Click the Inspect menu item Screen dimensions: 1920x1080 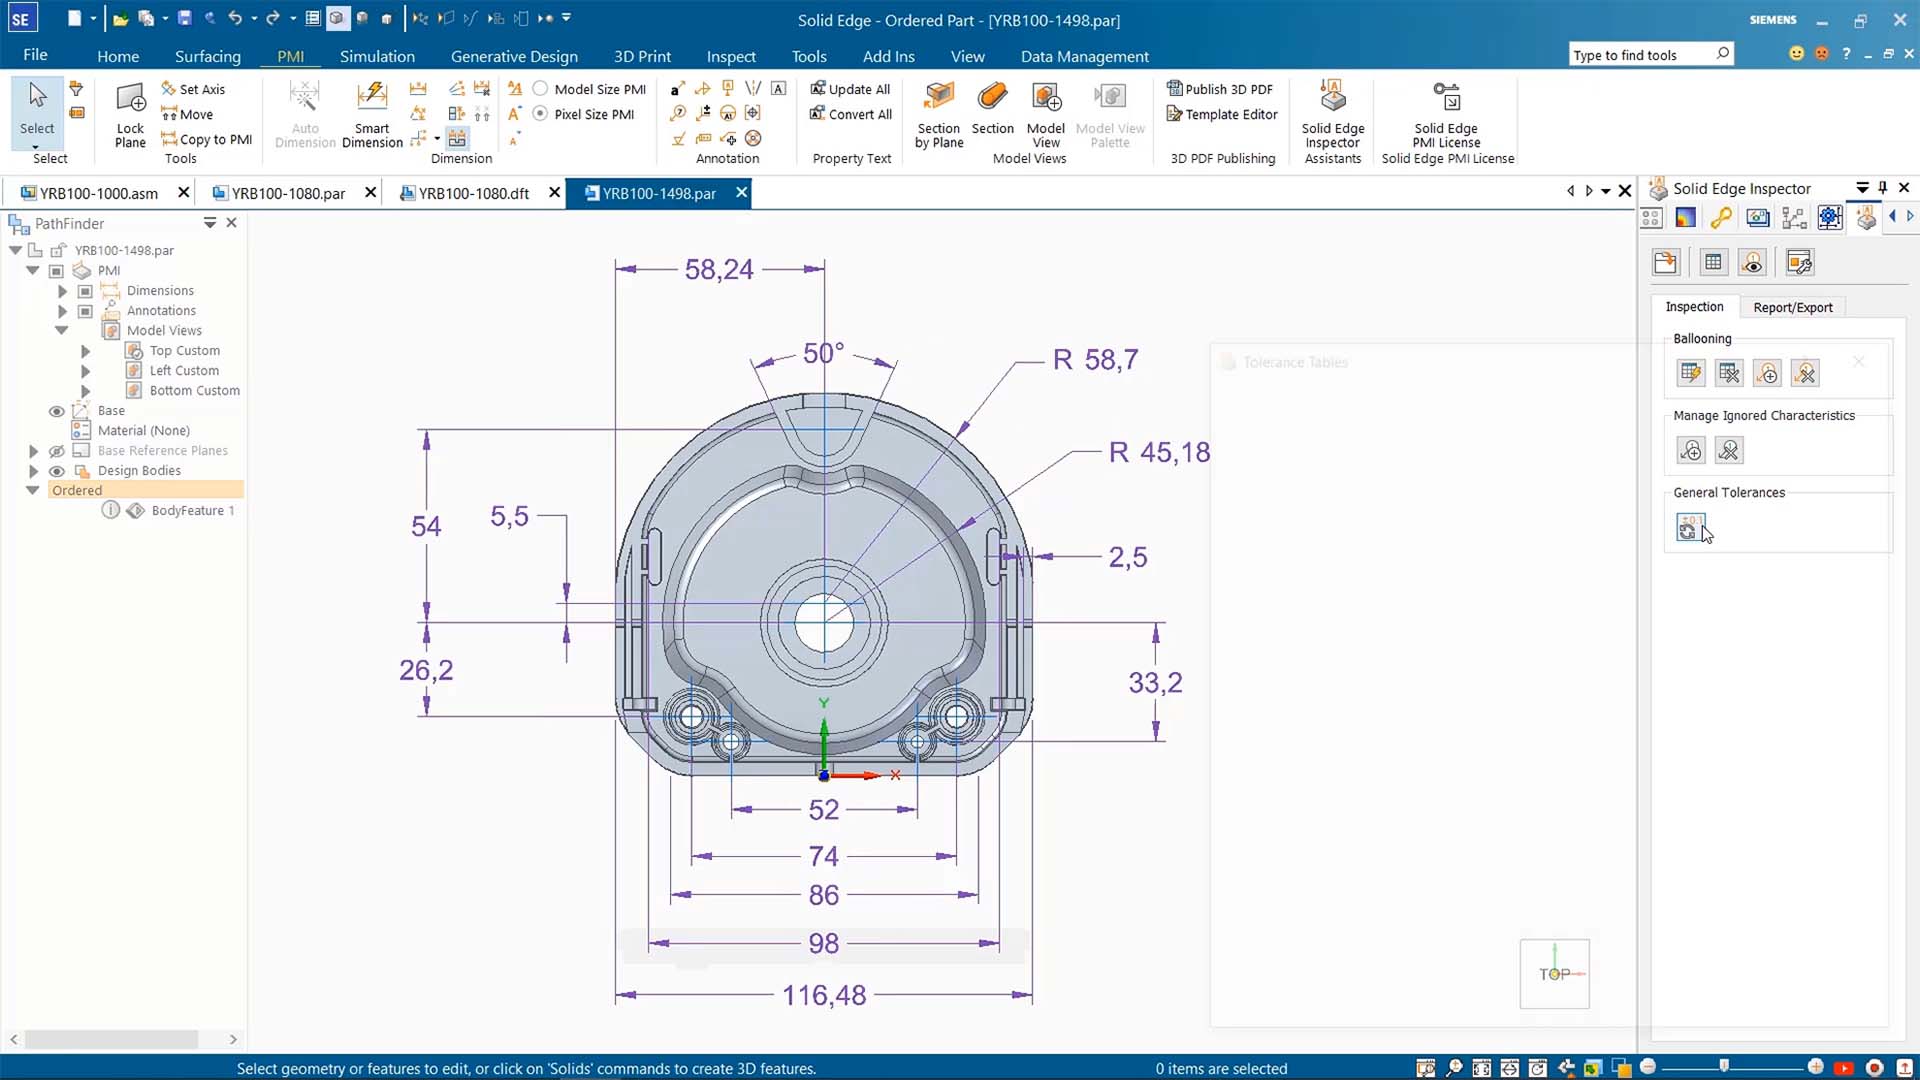click(x=731, y=55)
